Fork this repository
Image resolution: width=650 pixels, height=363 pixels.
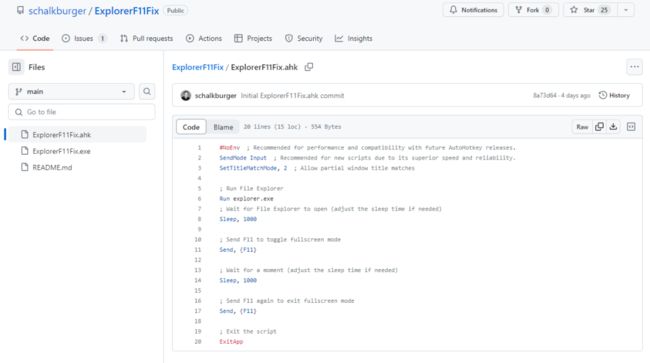(x=533, y=10)
